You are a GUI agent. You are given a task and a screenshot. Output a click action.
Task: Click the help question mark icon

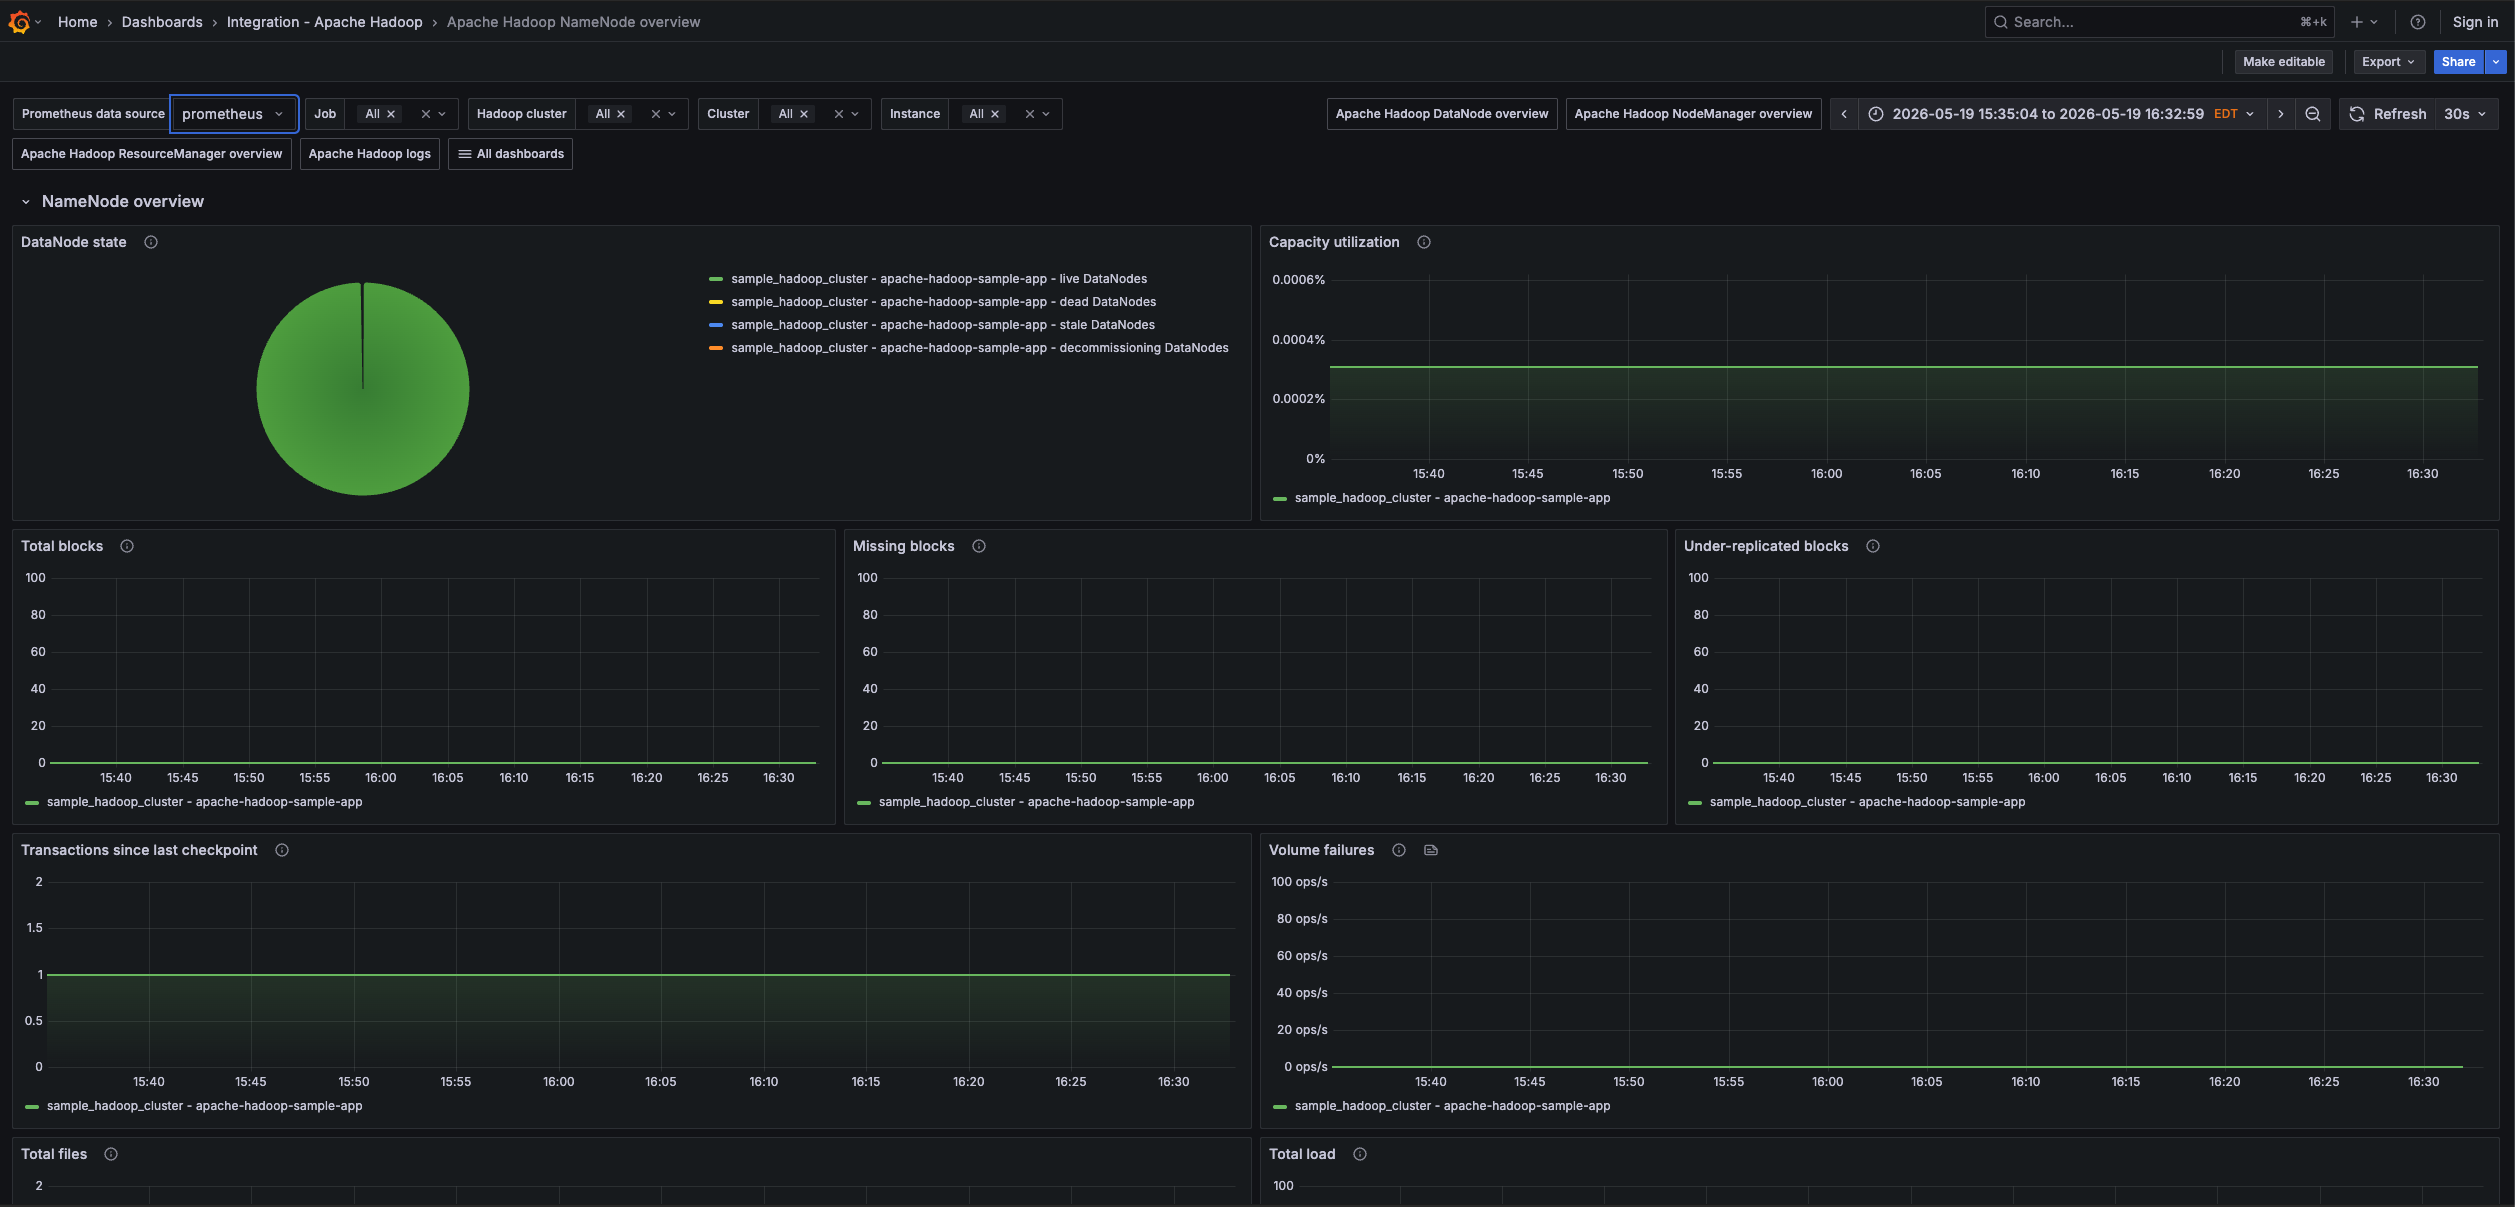2417,22
